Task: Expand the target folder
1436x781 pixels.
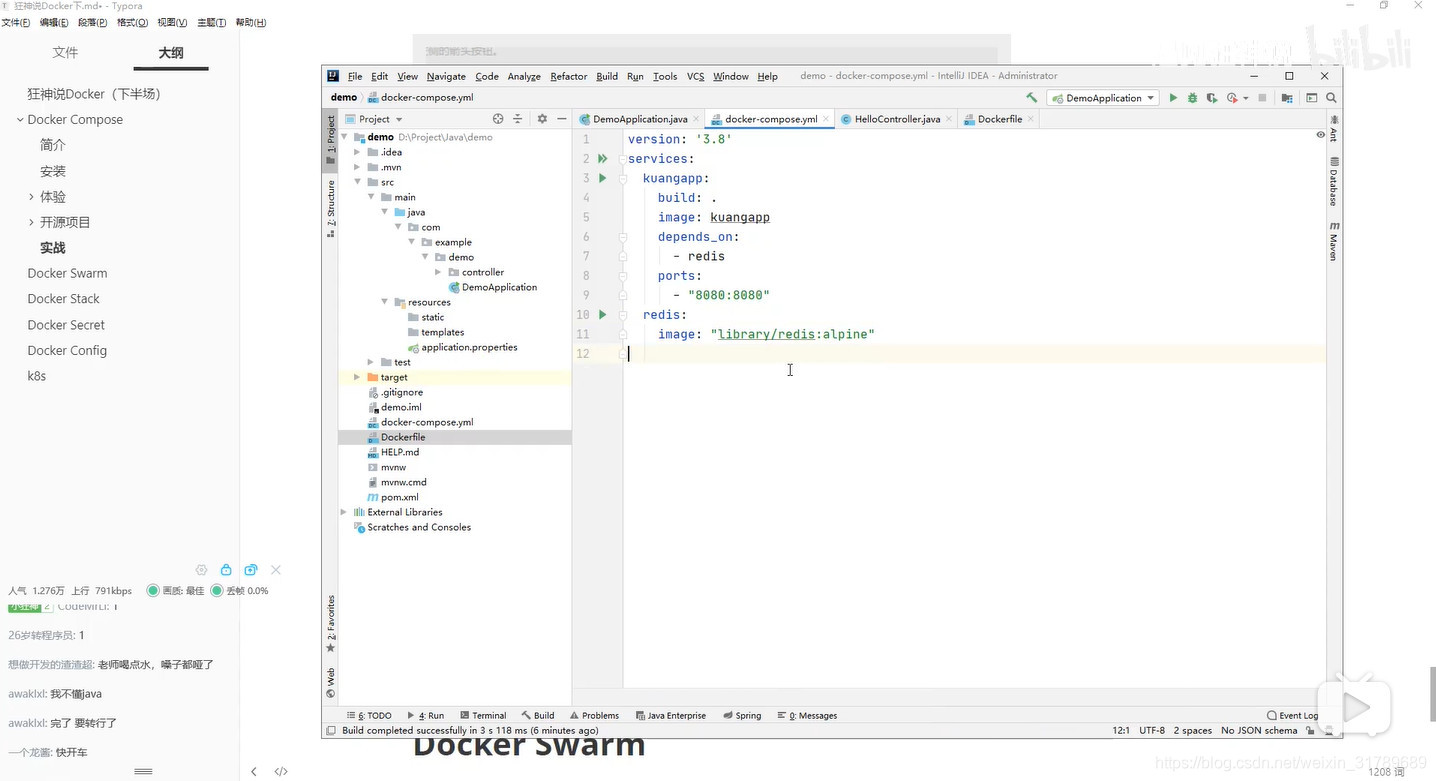Action: tap(358, 377)
